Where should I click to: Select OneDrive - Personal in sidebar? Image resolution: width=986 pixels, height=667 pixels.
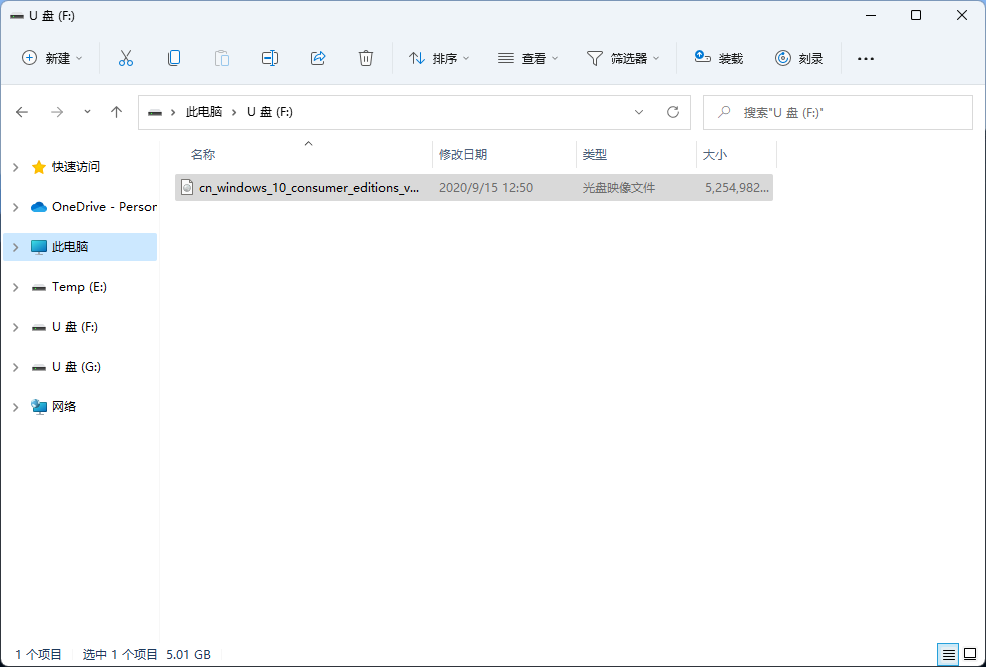[104, 207]
